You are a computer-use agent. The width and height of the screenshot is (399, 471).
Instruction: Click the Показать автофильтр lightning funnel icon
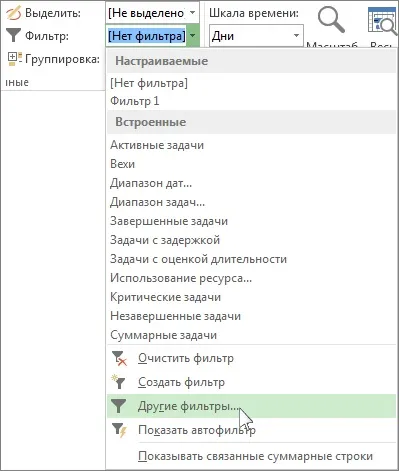pyautogui.click(x=119, y=430)
